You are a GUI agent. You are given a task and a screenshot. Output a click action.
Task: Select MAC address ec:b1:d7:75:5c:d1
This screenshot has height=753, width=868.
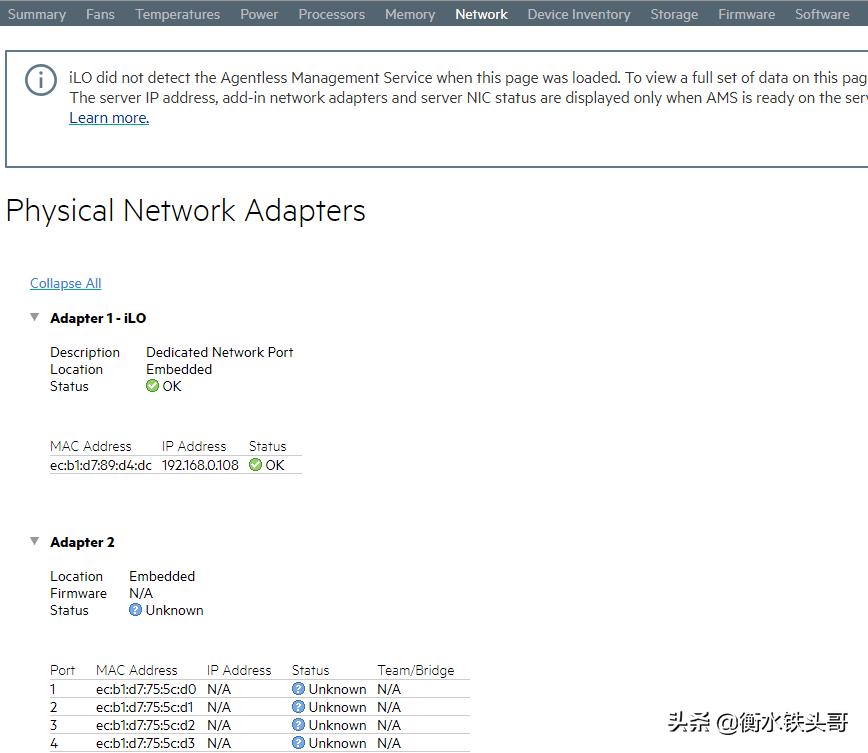(144, 707)
